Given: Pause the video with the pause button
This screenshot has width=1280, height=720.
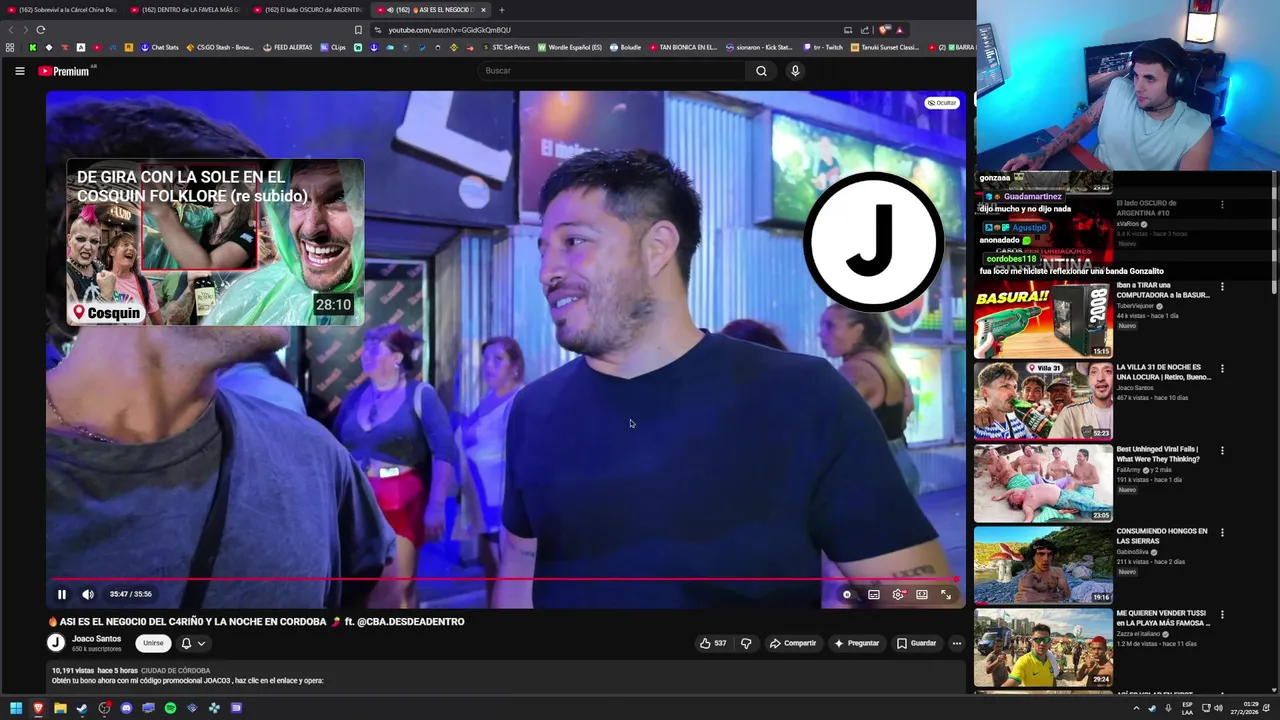Looking at the screenshot, I should tap(61, 594).
